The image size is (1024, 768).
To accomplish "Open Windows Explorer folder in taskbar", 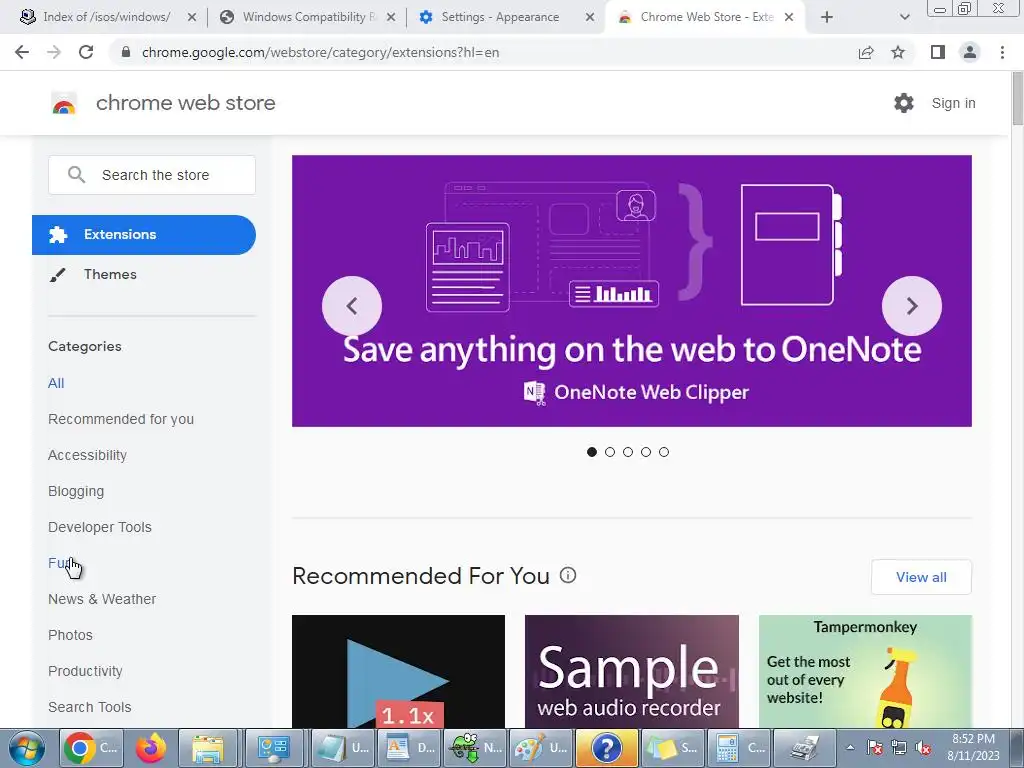I will pyautogui.click(x=208, y=748).
